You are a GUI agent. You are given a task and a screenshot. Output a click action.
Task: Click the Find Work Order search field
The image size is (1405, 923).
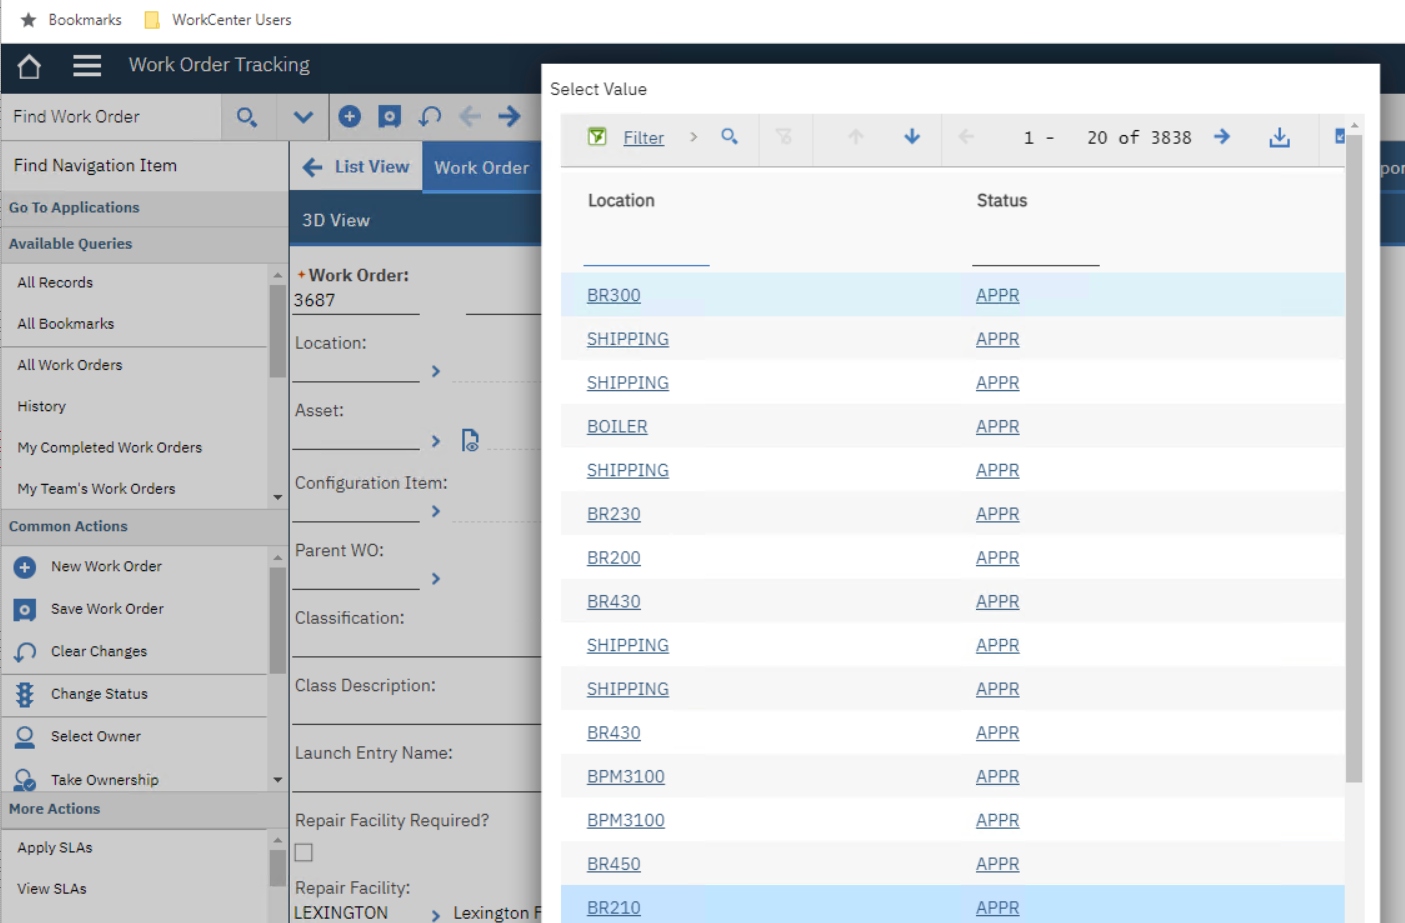(x=111, y=117)
